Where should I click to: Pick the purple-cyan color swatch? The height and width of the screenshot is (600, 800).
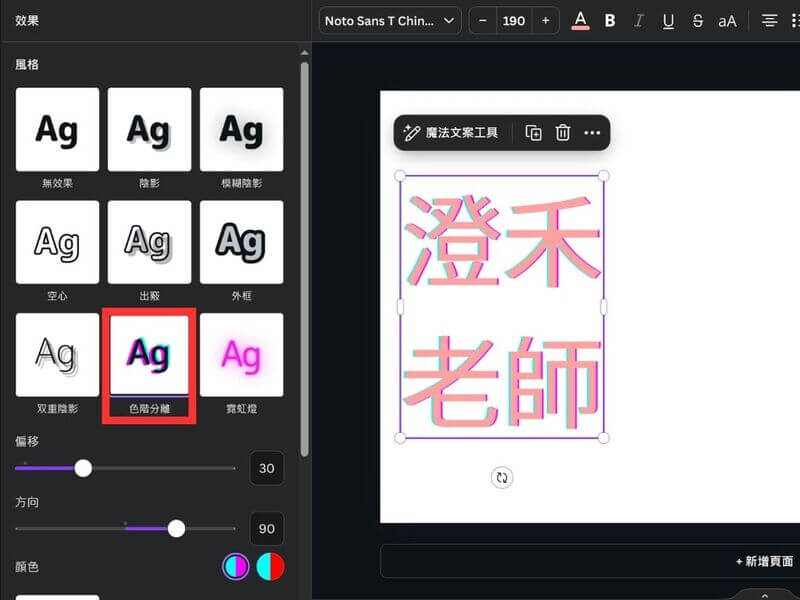coord(236,567)
